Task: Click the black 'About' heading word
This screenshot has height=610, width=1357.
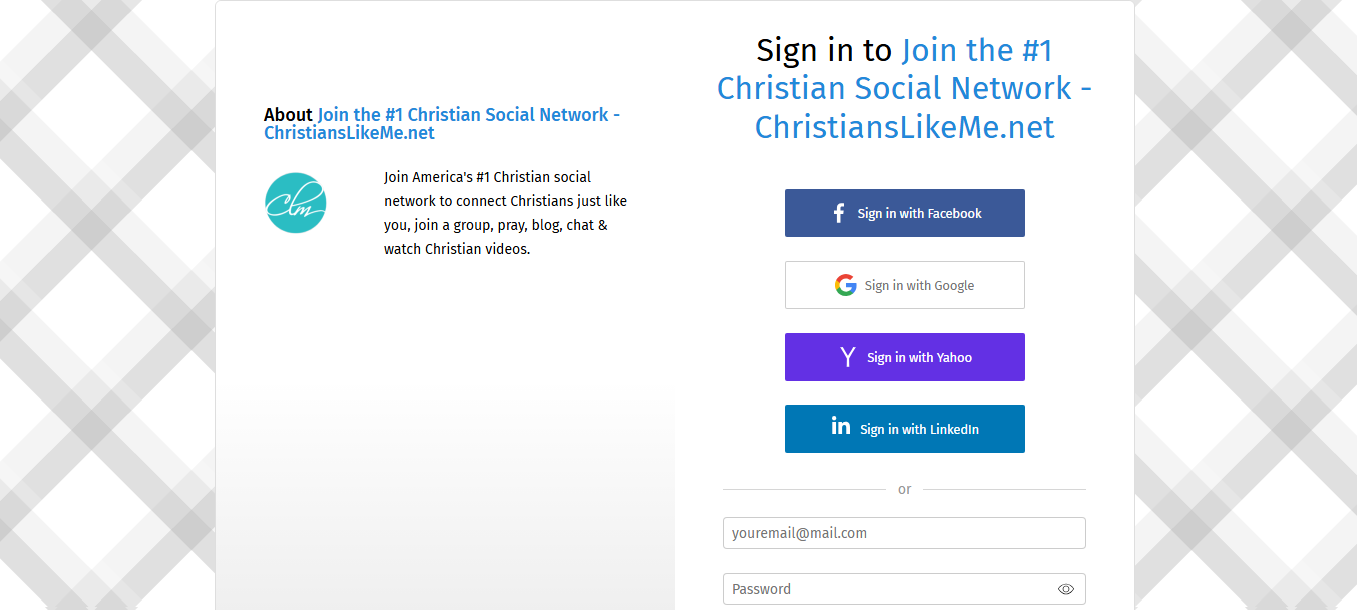Action: pyautogui.click(x=288, y=115)
